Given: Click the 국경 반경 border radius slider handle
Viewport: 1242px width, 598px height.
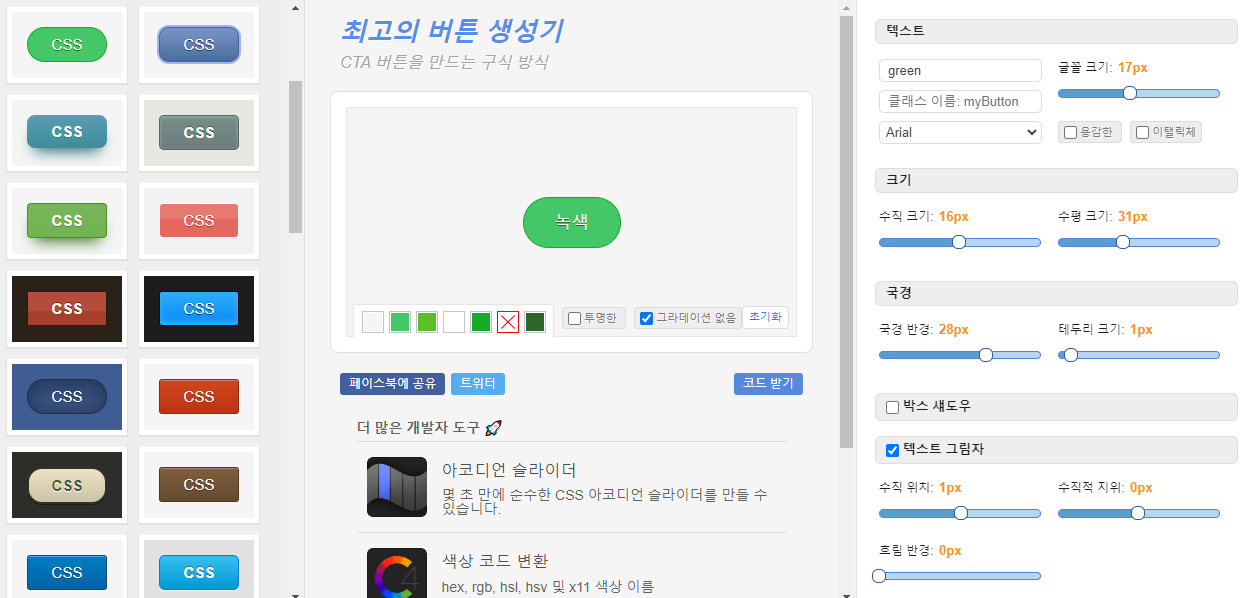Looking at the screenshot, I should [986, 354].
